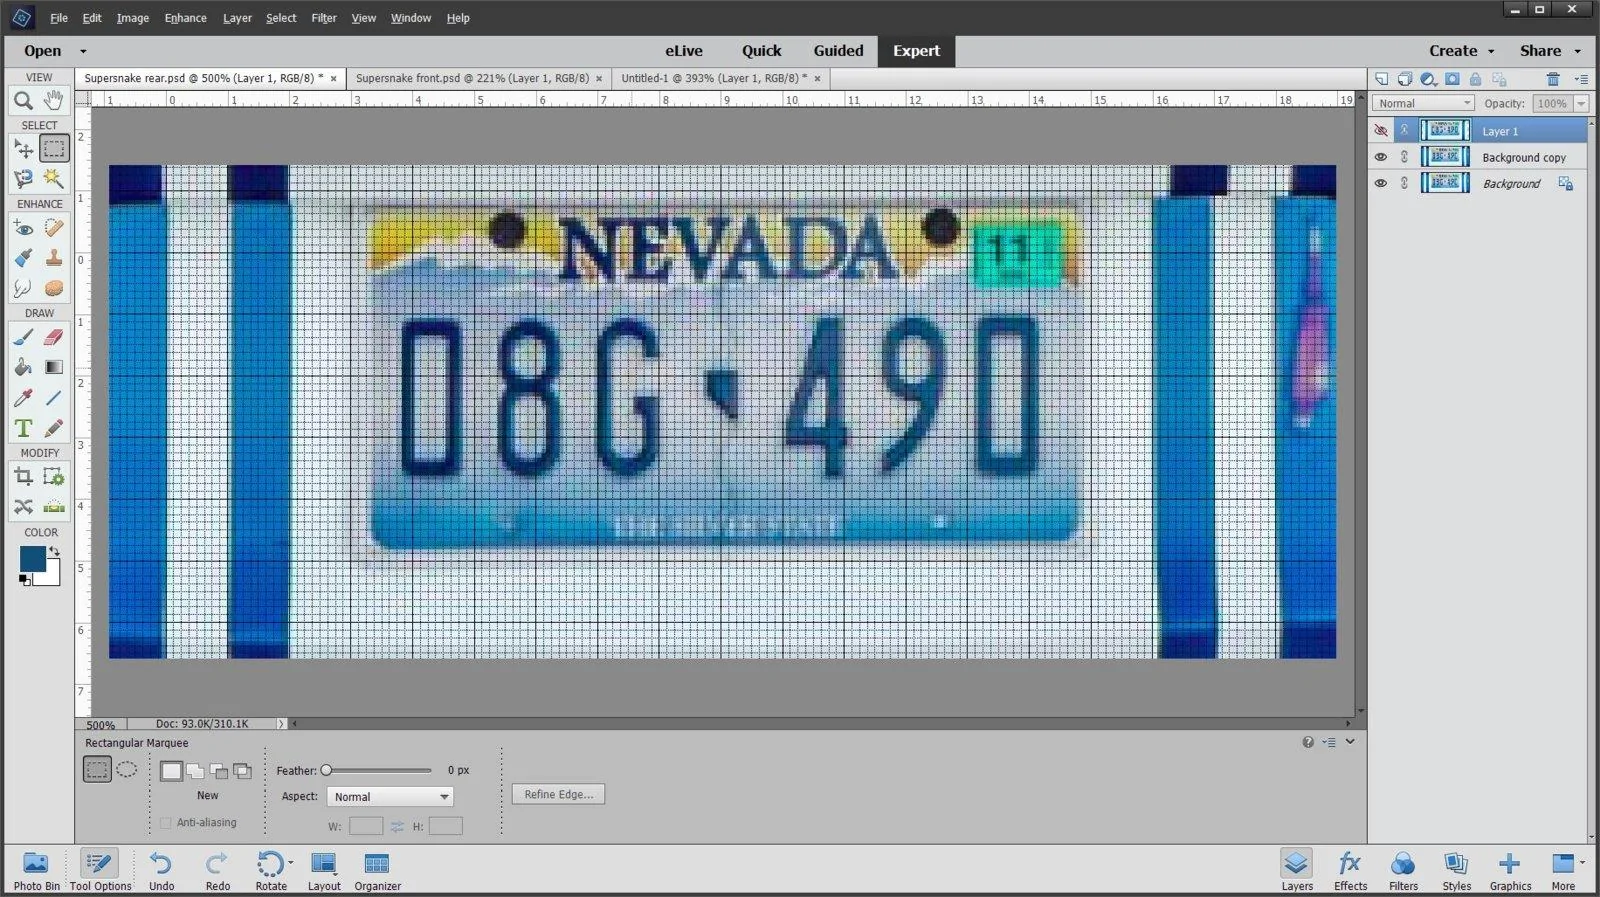1600x897 pixels.
Task: Select the Spot Healing Brush tool
Action: pyautogui.click(x=54, y=228)
